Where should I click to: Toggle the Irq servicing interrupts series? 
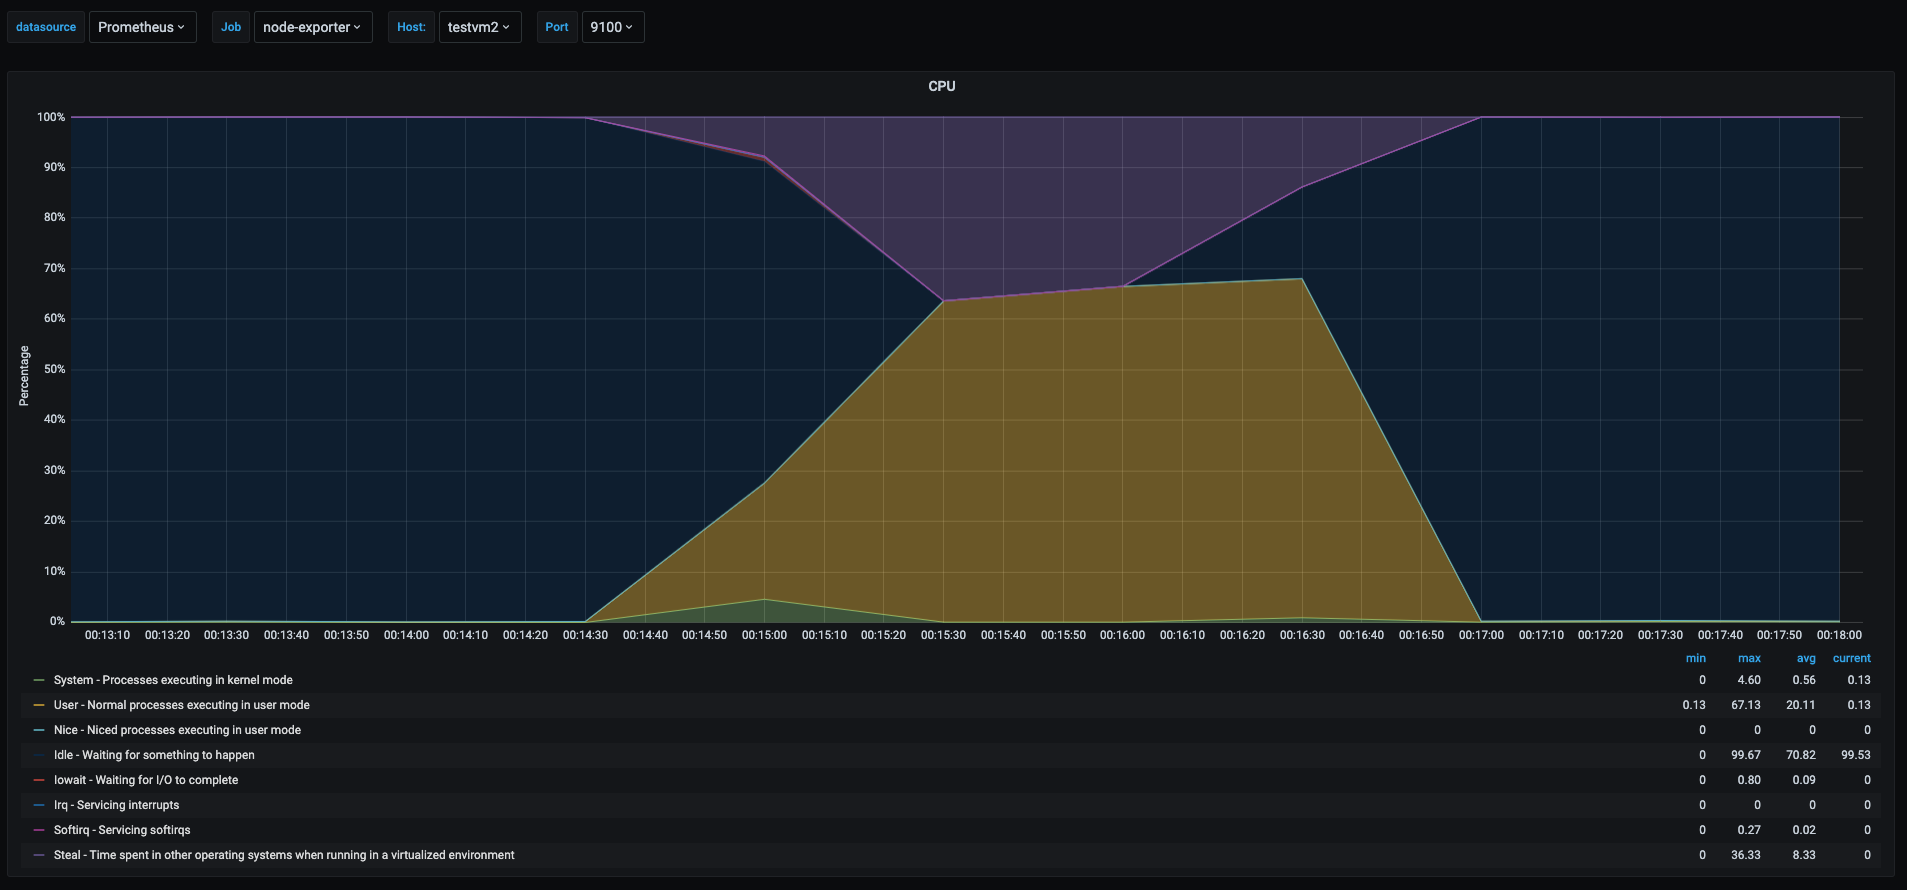(117, 805)
